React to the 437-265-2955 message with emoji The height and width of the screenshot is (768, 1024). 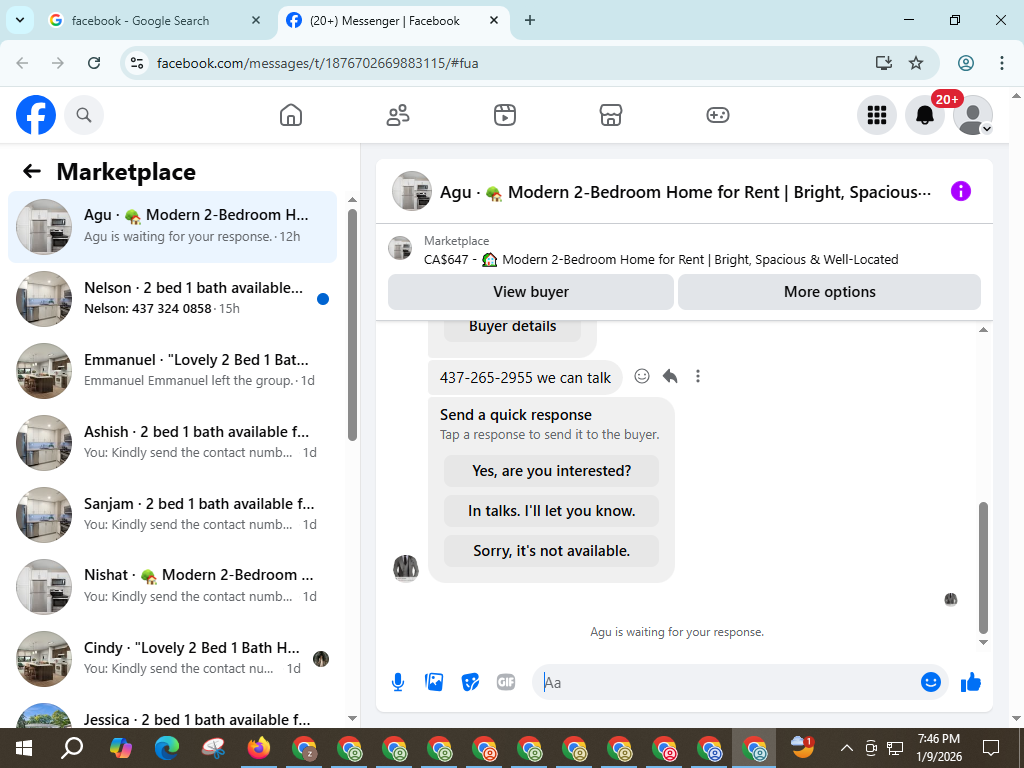(x=642, y=376)
